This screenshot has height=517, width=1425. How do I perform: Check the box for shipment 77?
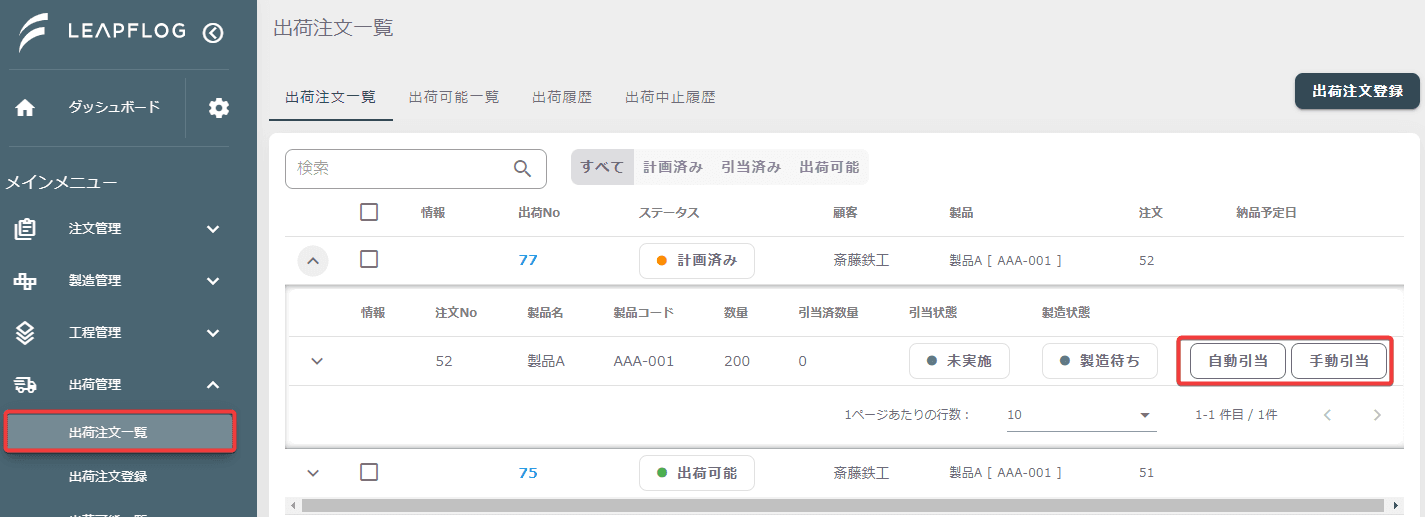pyautogui.click(x=369, y=259)
